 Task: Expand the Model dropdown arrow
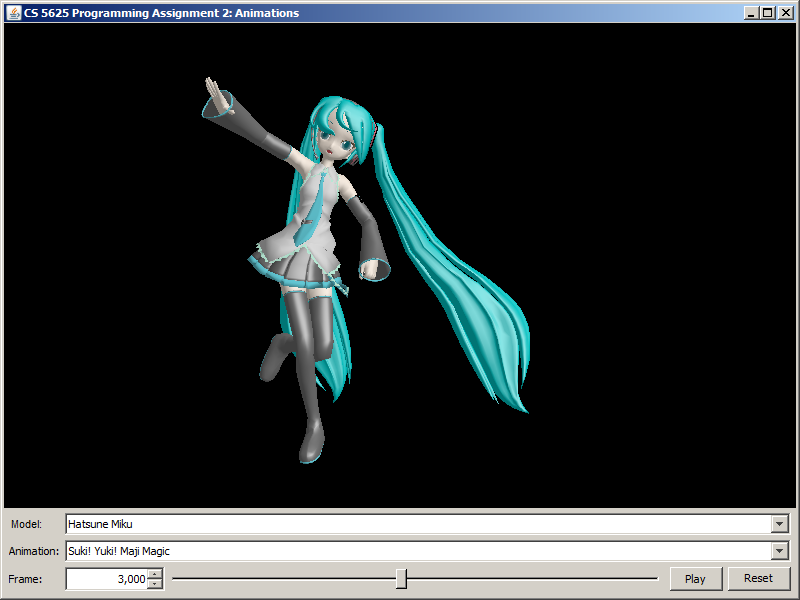click(x=780, y=524)
